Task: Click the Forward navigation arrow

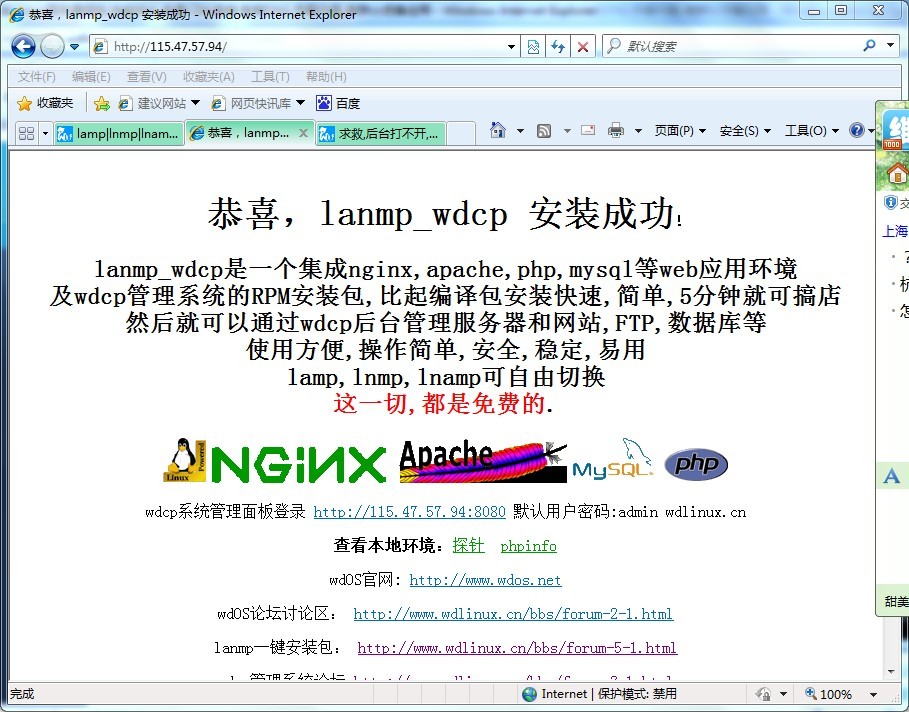Action: click(x=52, y=46)
